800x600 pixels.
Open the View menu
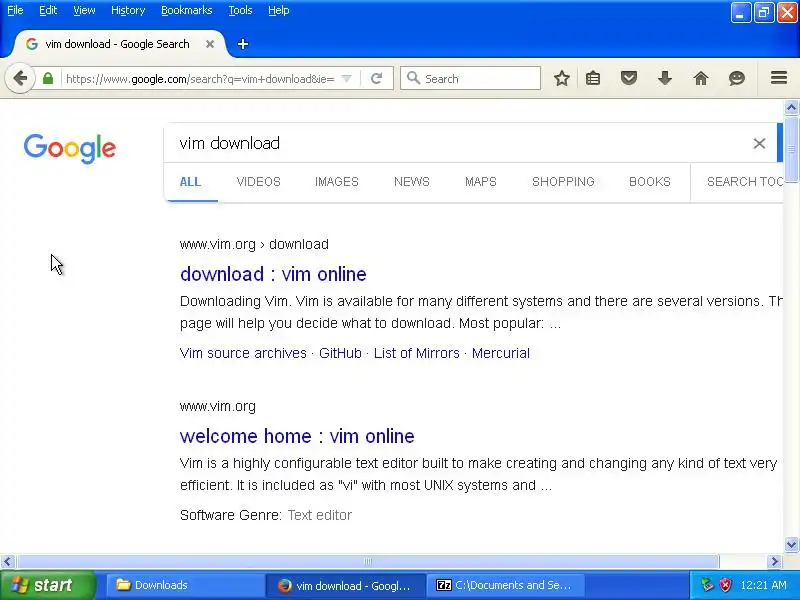[x=84, y=10]
